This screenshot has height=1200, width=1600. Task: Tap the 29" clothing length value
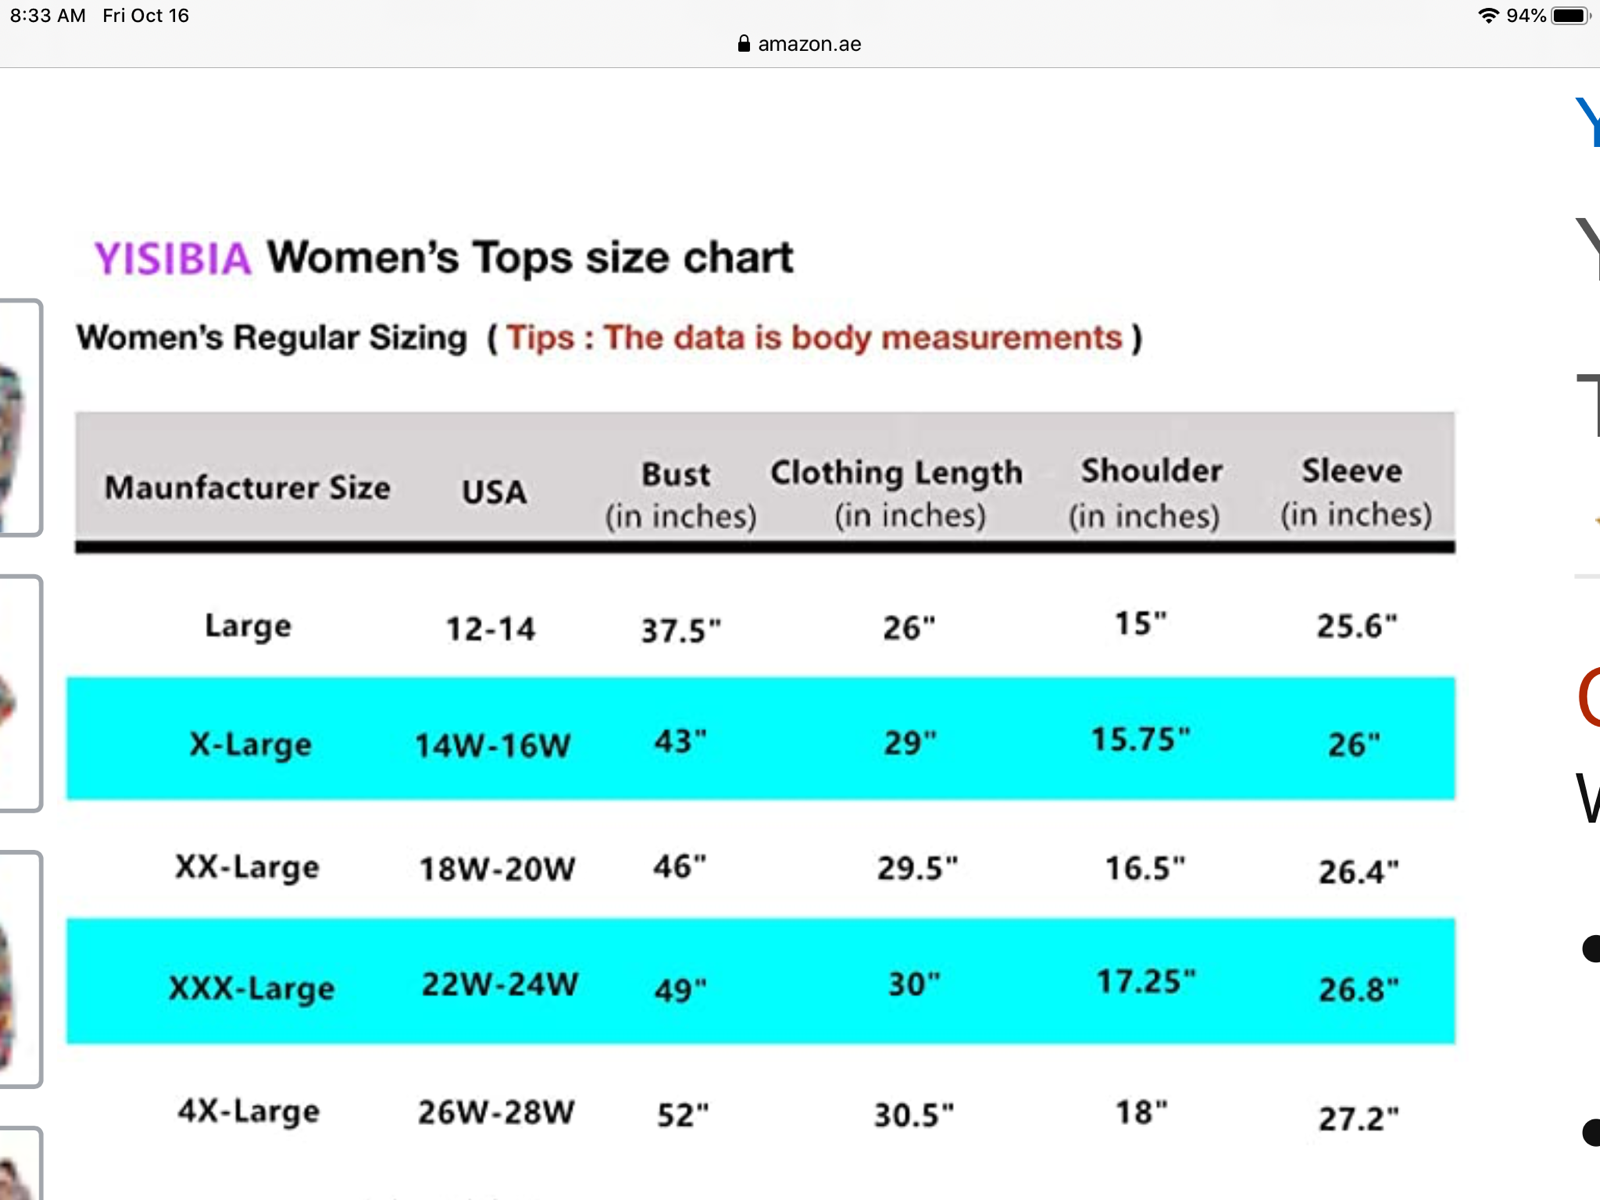910,743
